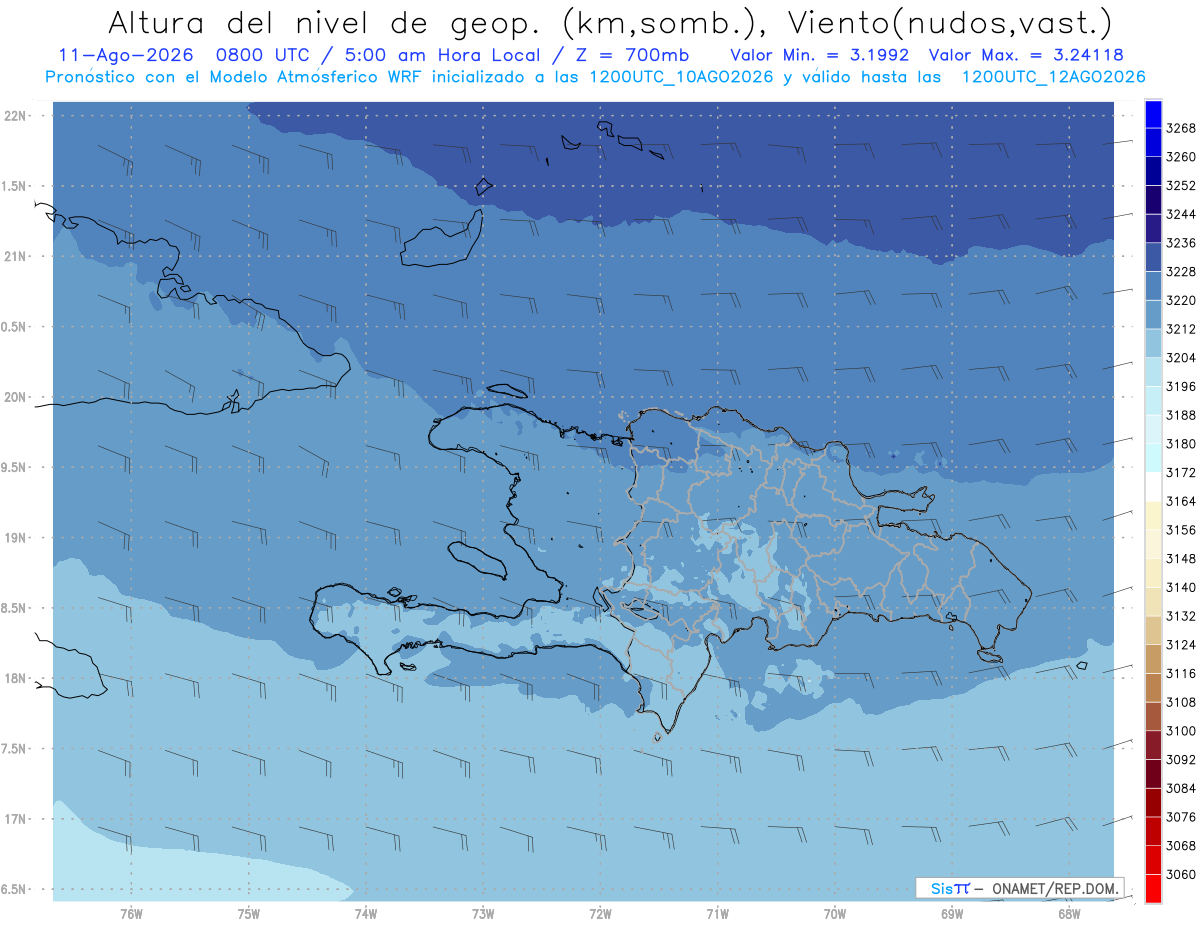Click the '1200UTC_12AGO2026' valid-until time

pyautogui.click(x=1053, y=77)
